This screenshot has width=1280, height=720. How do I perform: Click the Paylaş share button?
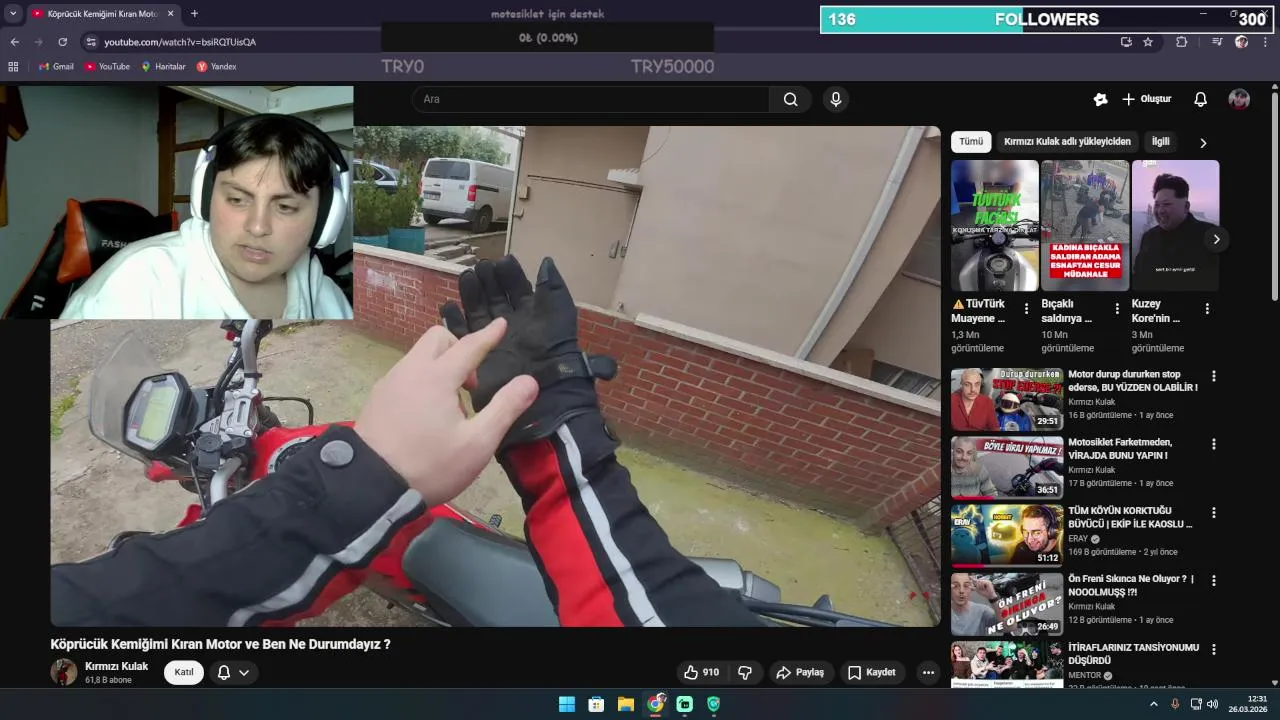(800, 673)
